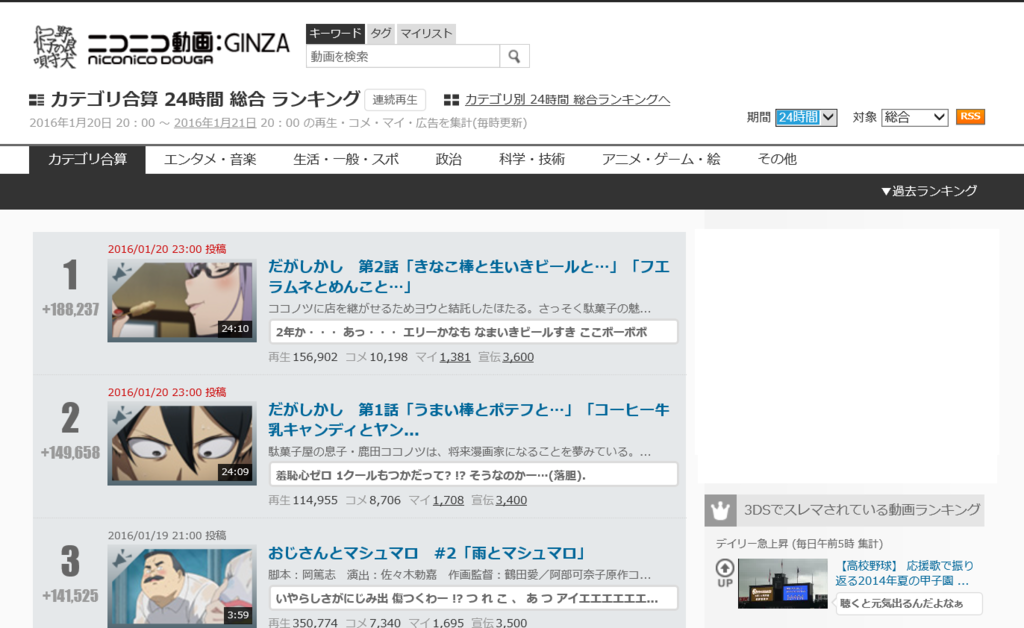
Task: Click the 駄菓子屋の息子 description text
Action: (460, 451)
